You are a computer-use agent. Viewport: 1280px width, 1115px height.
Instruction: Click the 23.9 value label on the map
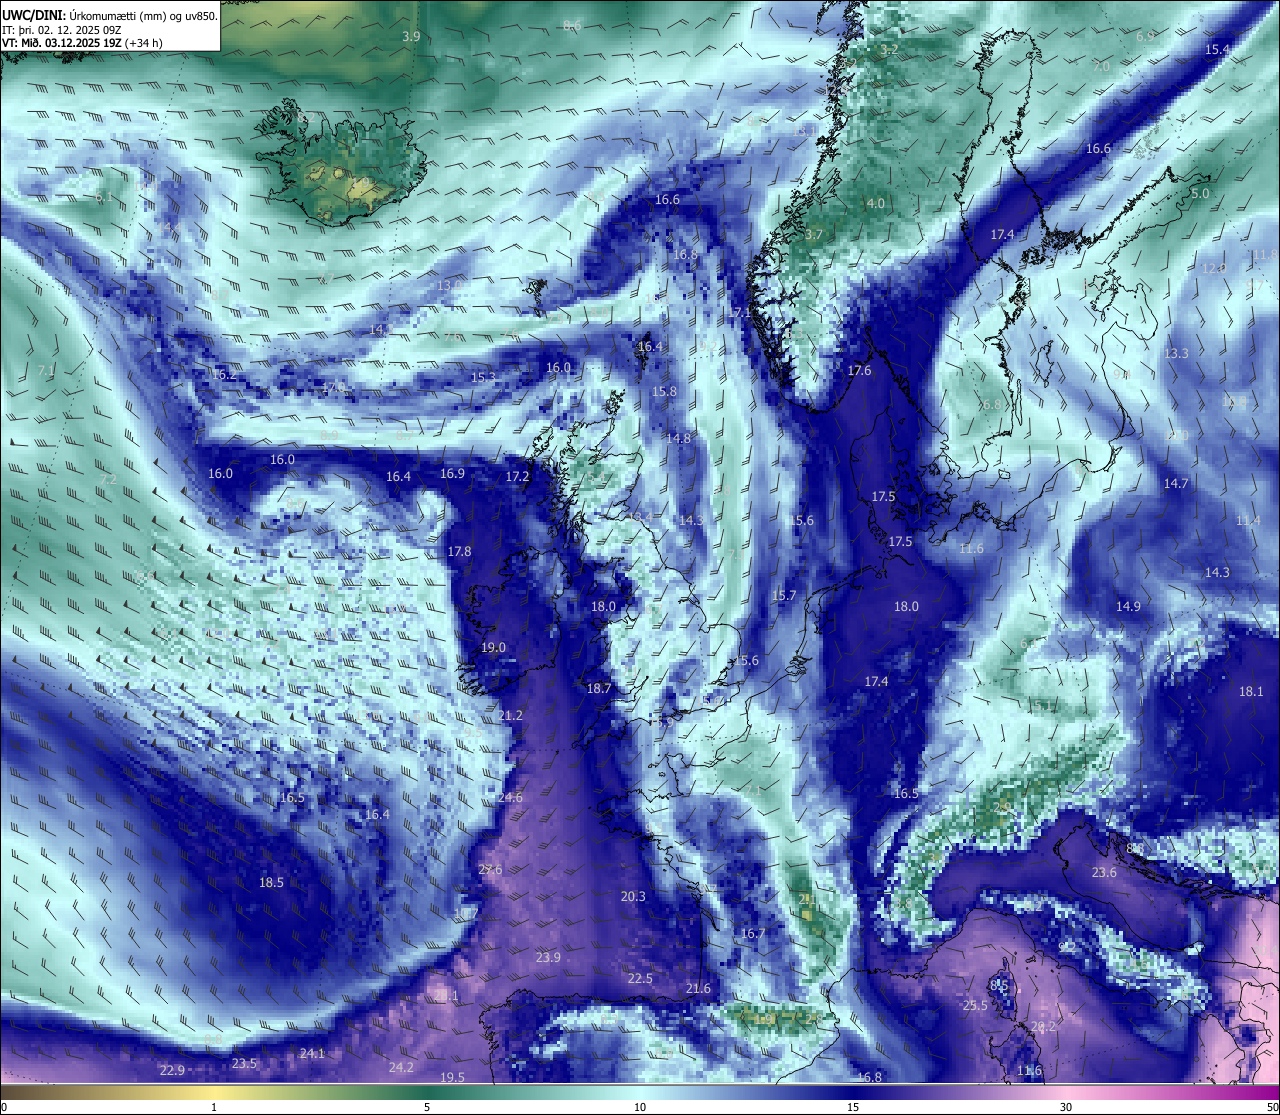(548, 958)
